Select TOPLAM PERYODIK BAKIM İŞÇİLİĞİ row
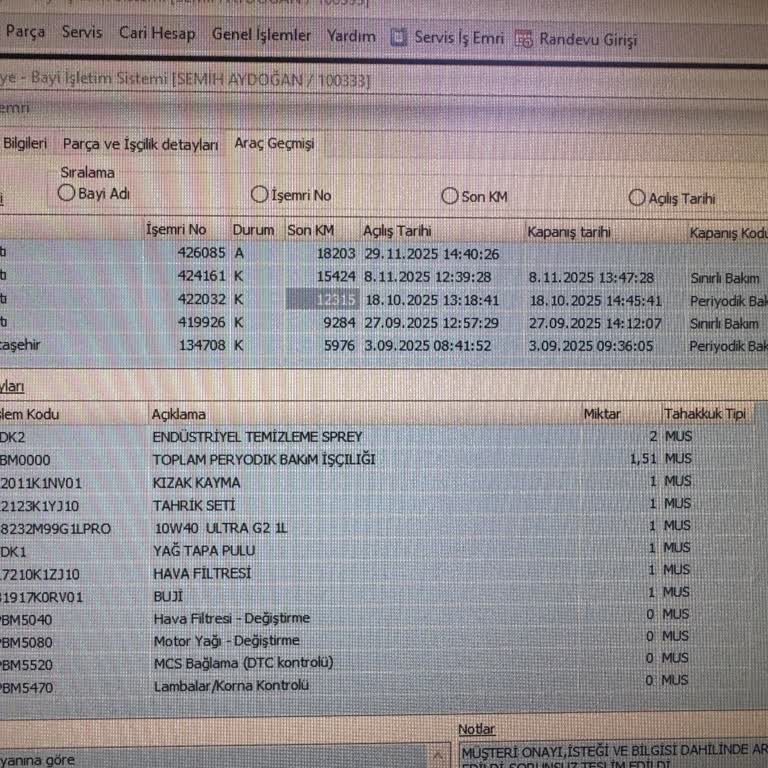Viewport: 768px width, 768px height. (x=377, y=459)
